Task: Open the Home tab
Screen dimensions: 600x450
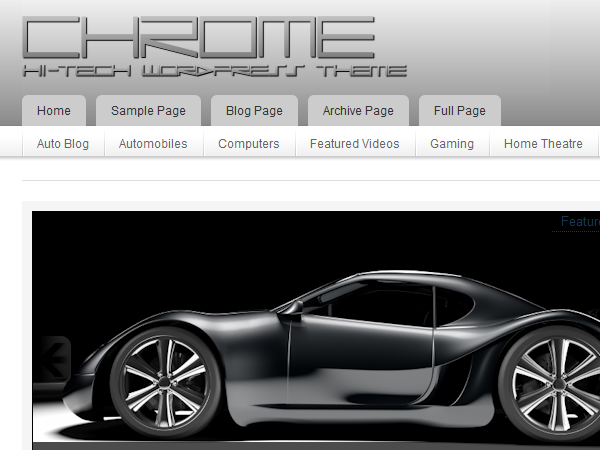Action: pyautogui.click(x=54, y=111)
